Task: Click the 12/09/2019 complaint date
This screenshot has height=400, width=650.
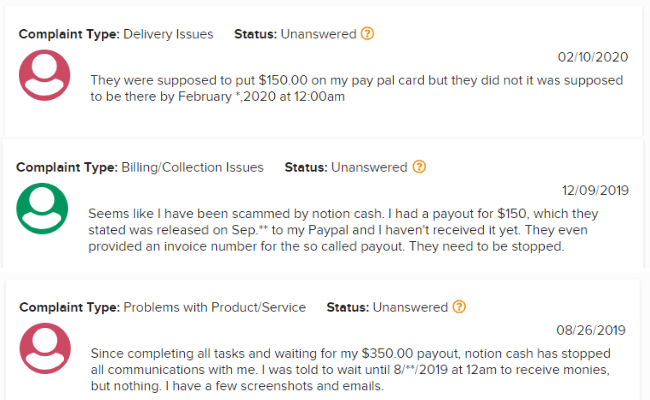Action: point(595,190)
